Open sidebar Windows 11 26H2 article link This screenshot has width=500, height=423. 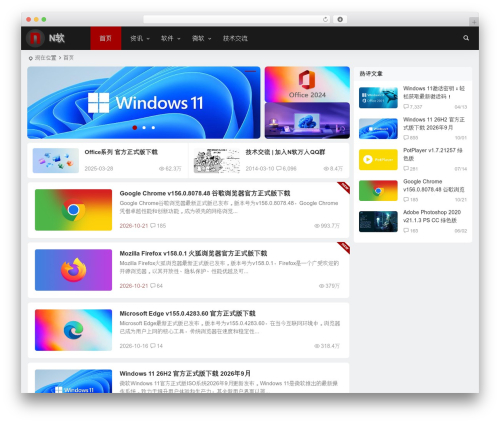[434, 123]
